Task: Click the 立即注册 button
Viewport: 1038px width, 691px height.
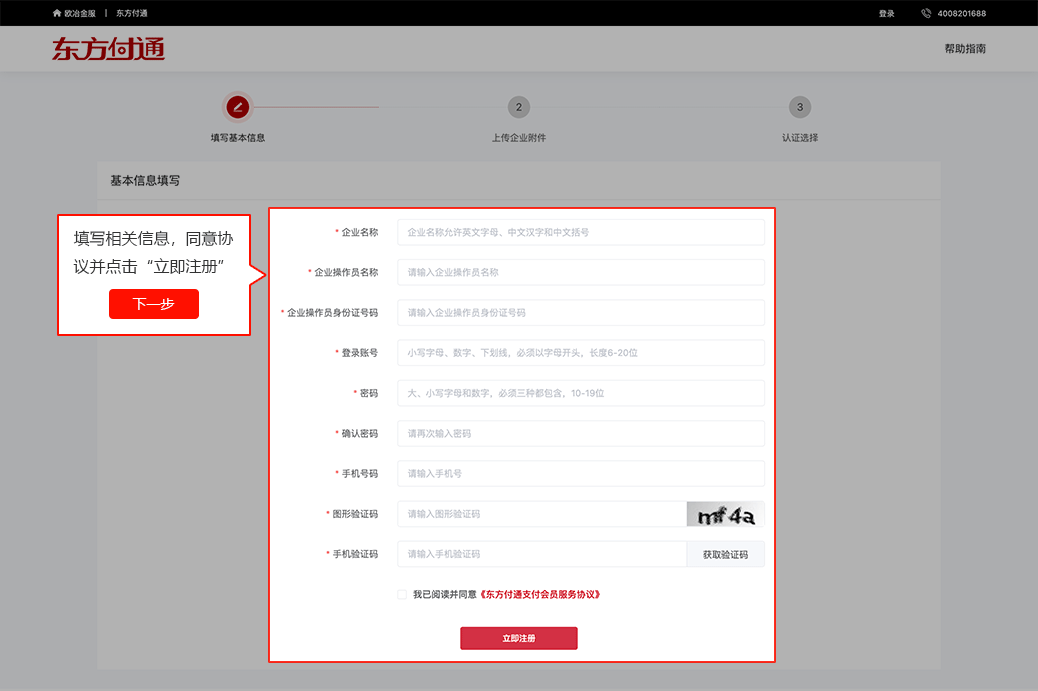Action: 519,638
